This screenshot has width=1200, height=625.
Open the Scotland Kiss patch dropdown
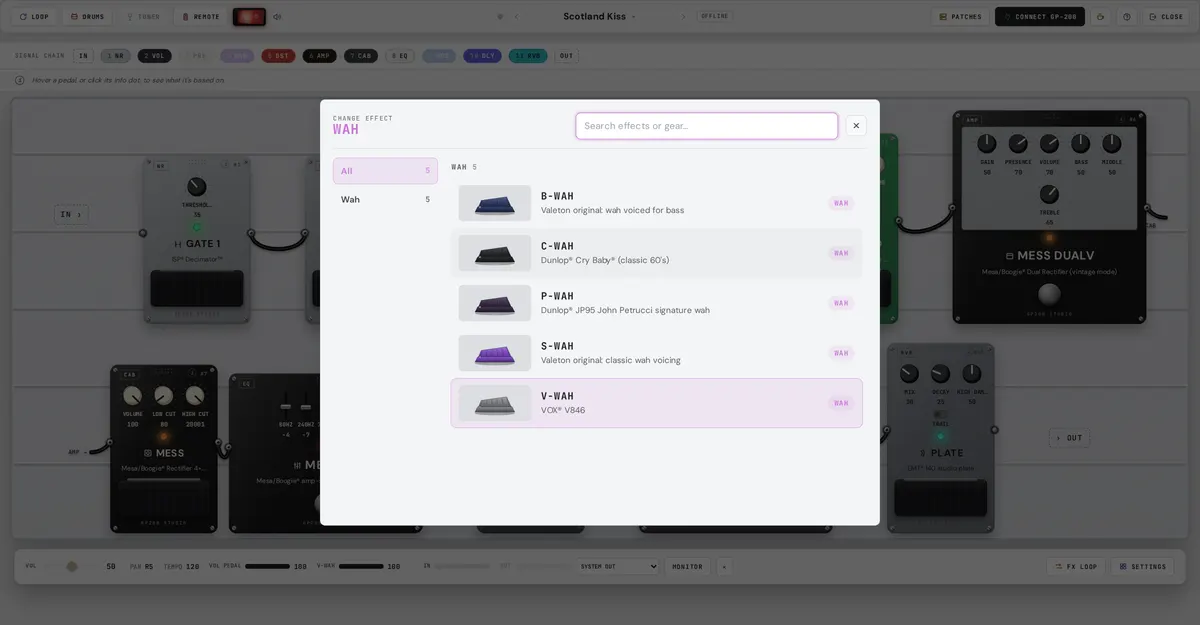pos(600,17)
